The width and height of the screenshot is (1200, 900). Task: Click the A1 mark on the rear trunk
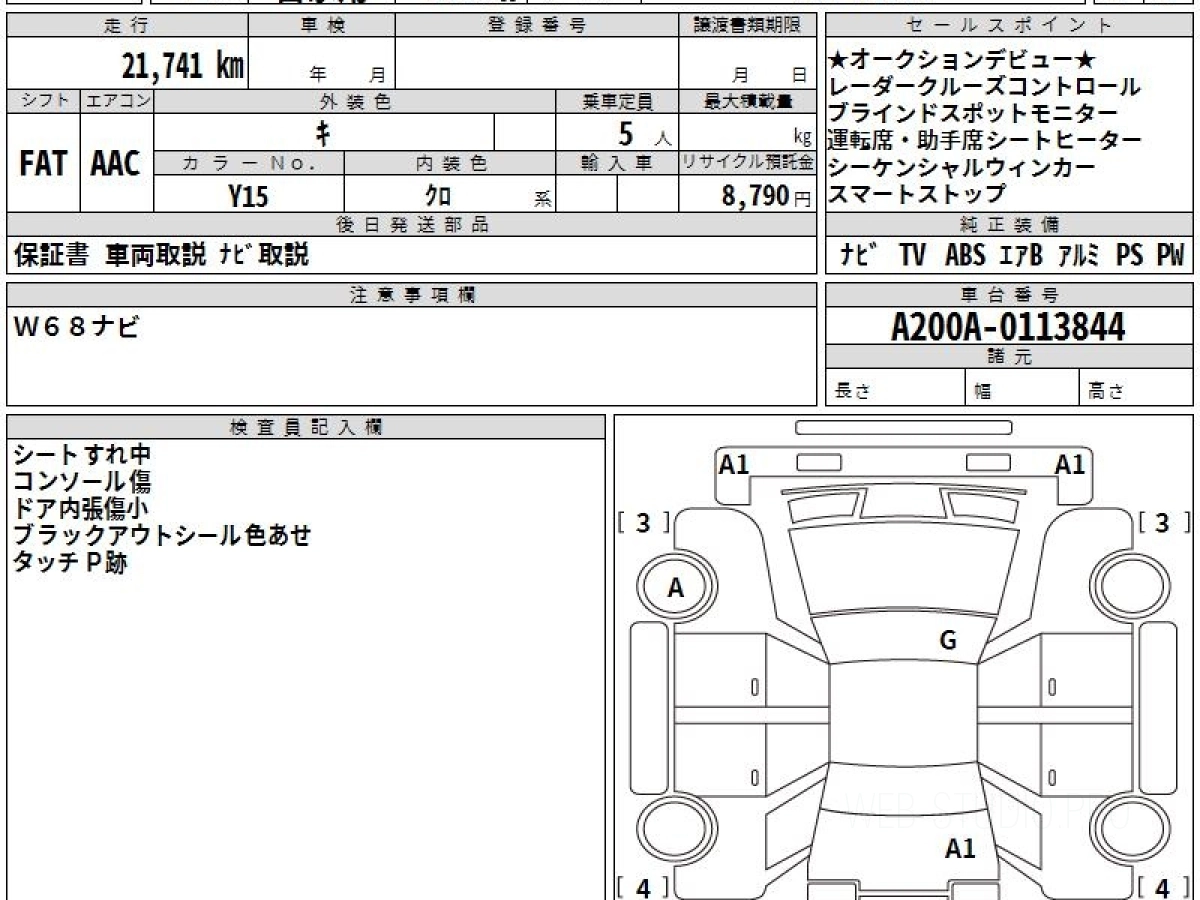[960, 849]
